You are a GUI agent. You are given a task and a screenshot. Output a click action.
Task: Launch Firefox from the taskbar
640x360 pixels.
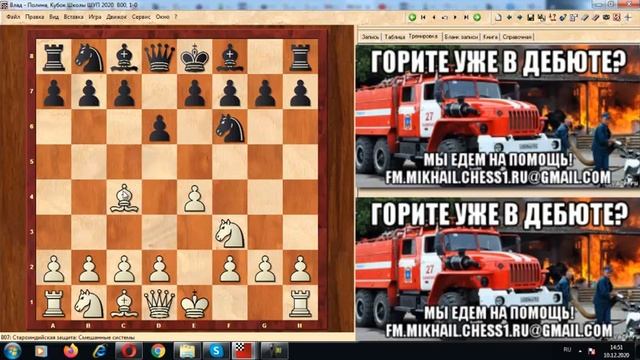tap(71, 351)
